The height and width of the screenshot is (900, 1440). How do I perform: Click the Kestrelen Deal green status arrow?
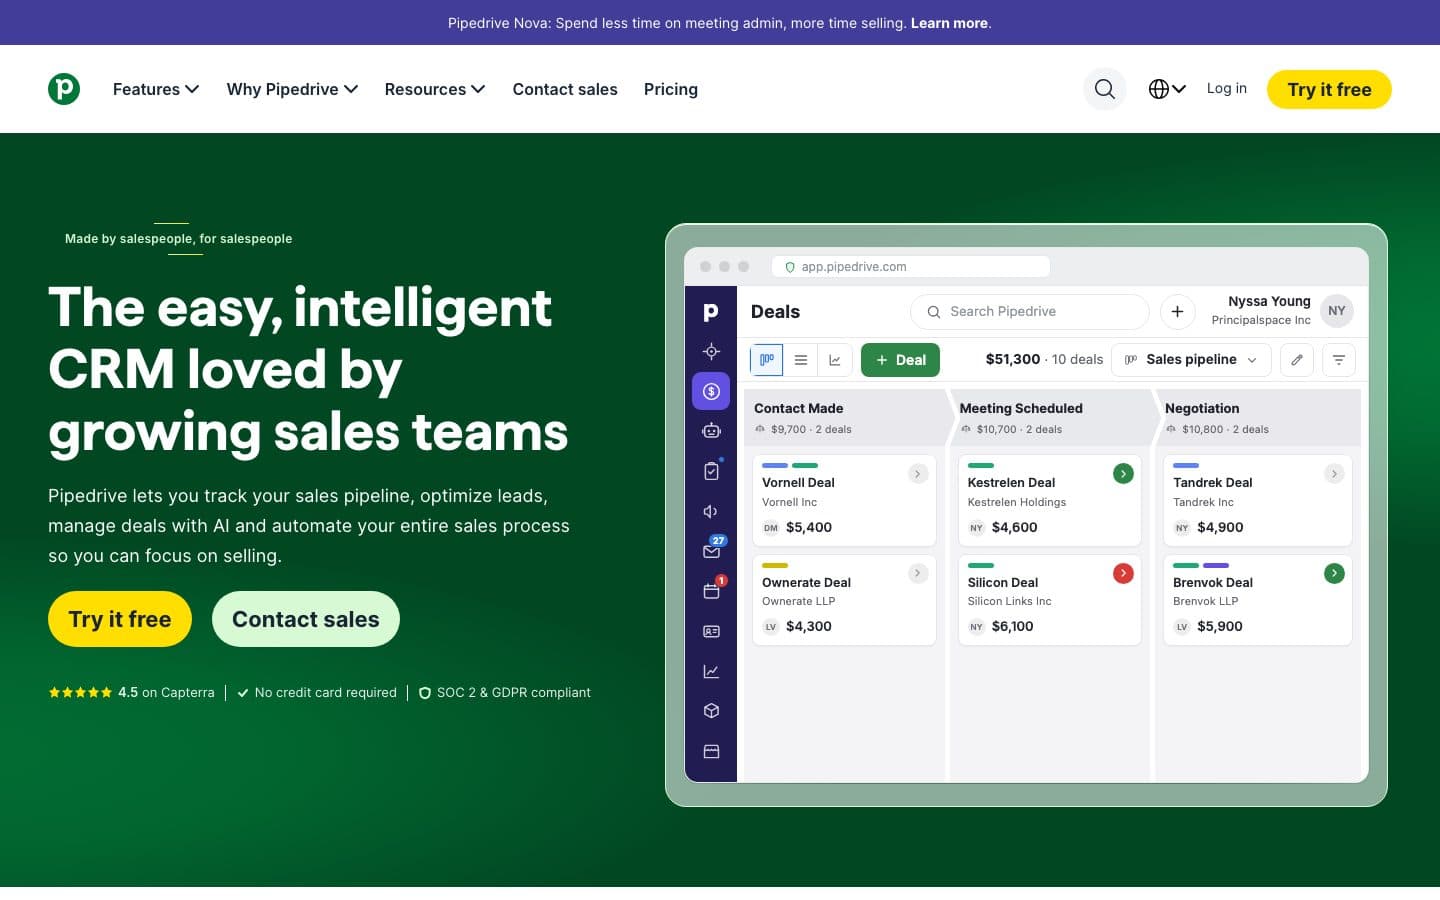coord(1123,474)
